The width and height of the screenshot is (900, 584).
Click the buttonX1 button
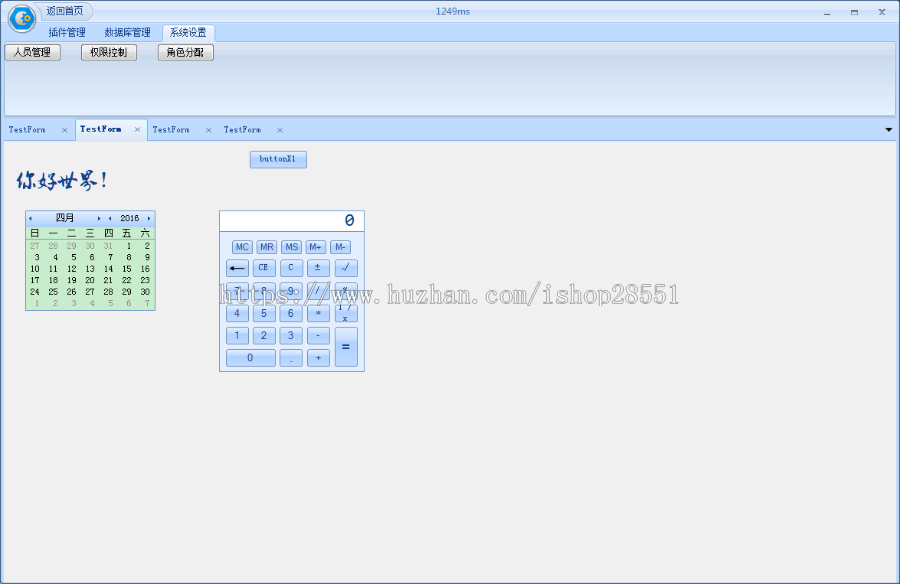(x=278, y=160)
